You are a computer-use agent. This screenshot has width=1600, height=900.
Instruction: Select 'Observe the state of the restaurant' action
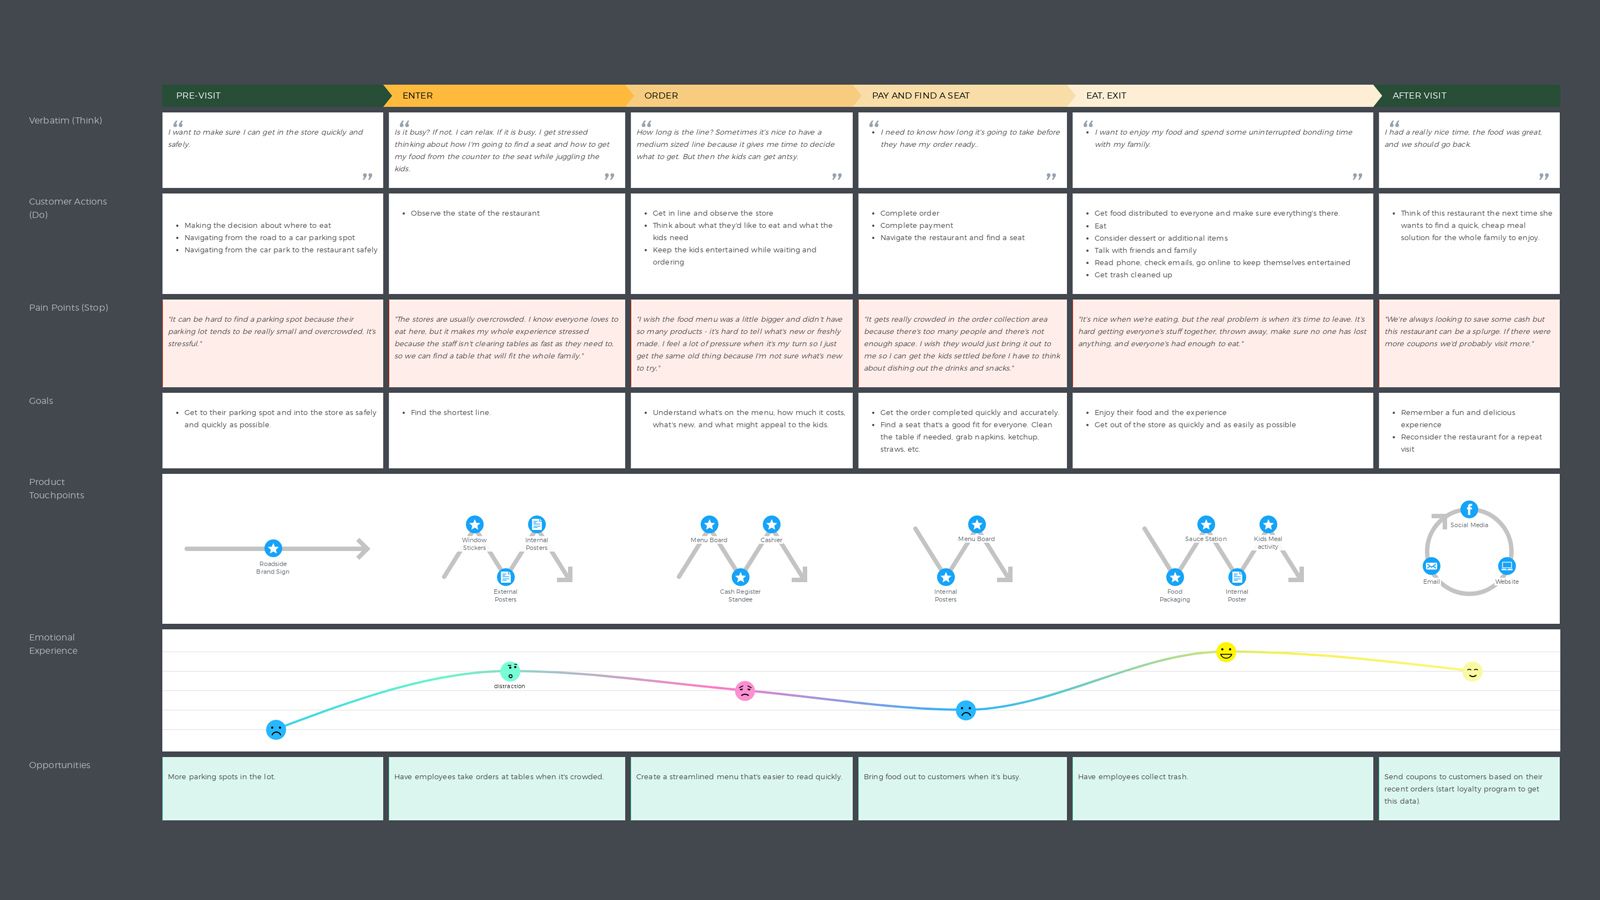pos(475,213)
